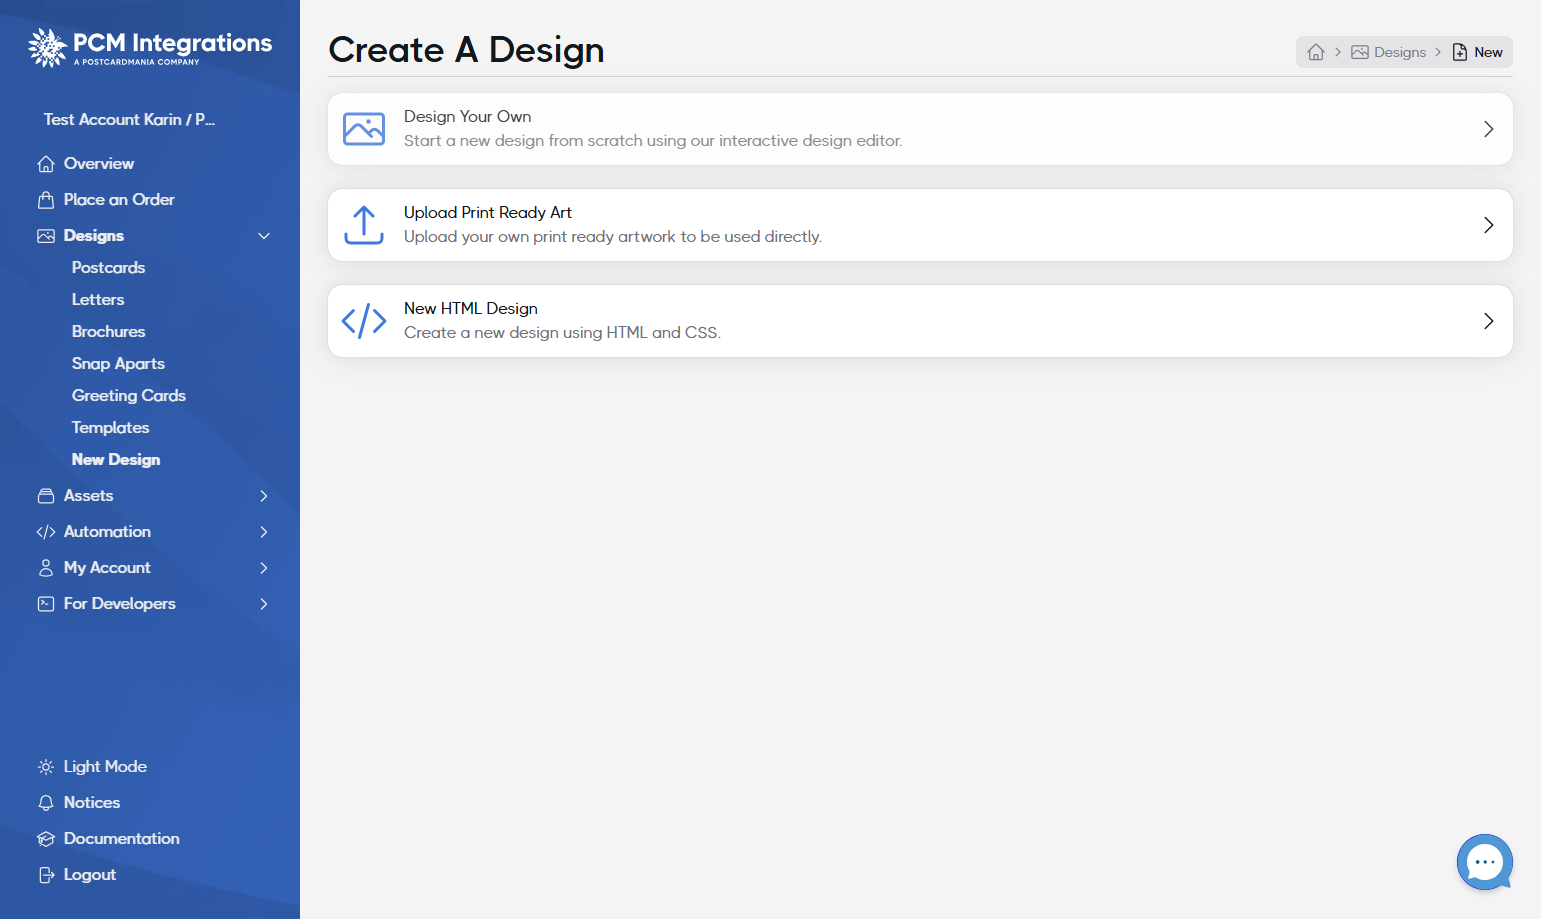Click the Designs sidebar label
This screenshot has width=1541, height=919.
point(94,236)
